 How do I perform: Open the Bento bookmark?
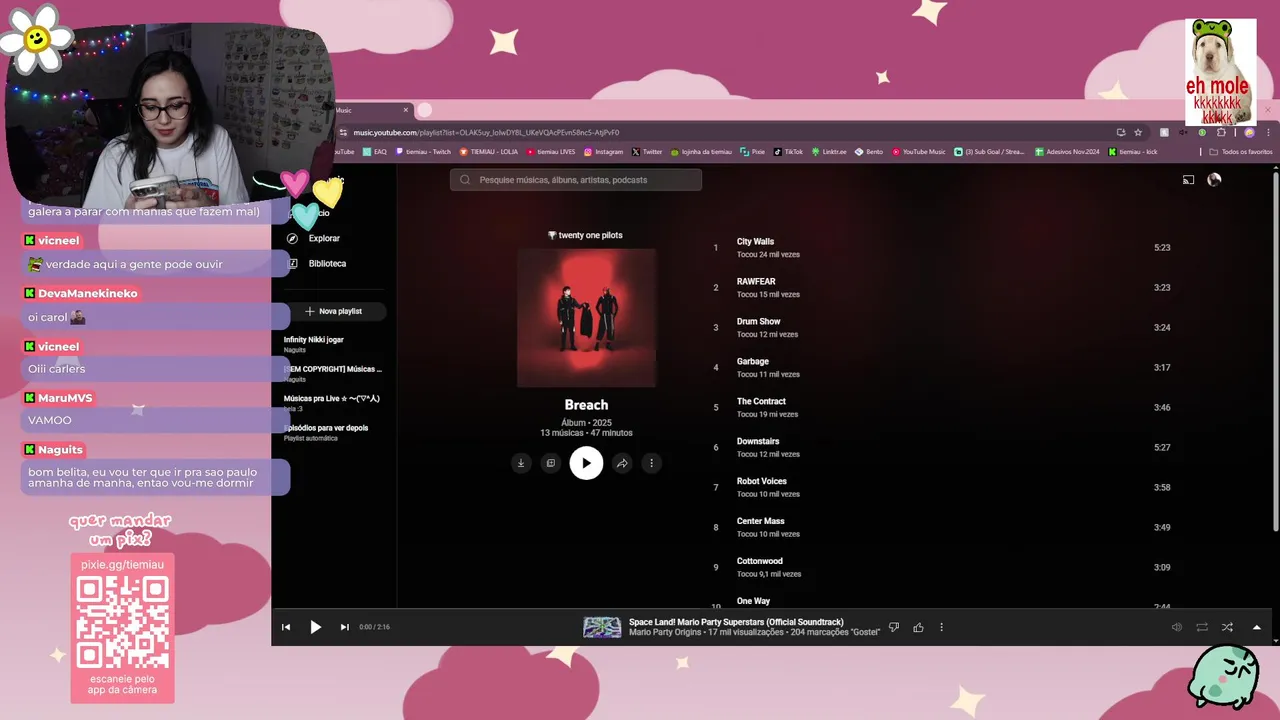pyautogui.click(x=869, y=152)
